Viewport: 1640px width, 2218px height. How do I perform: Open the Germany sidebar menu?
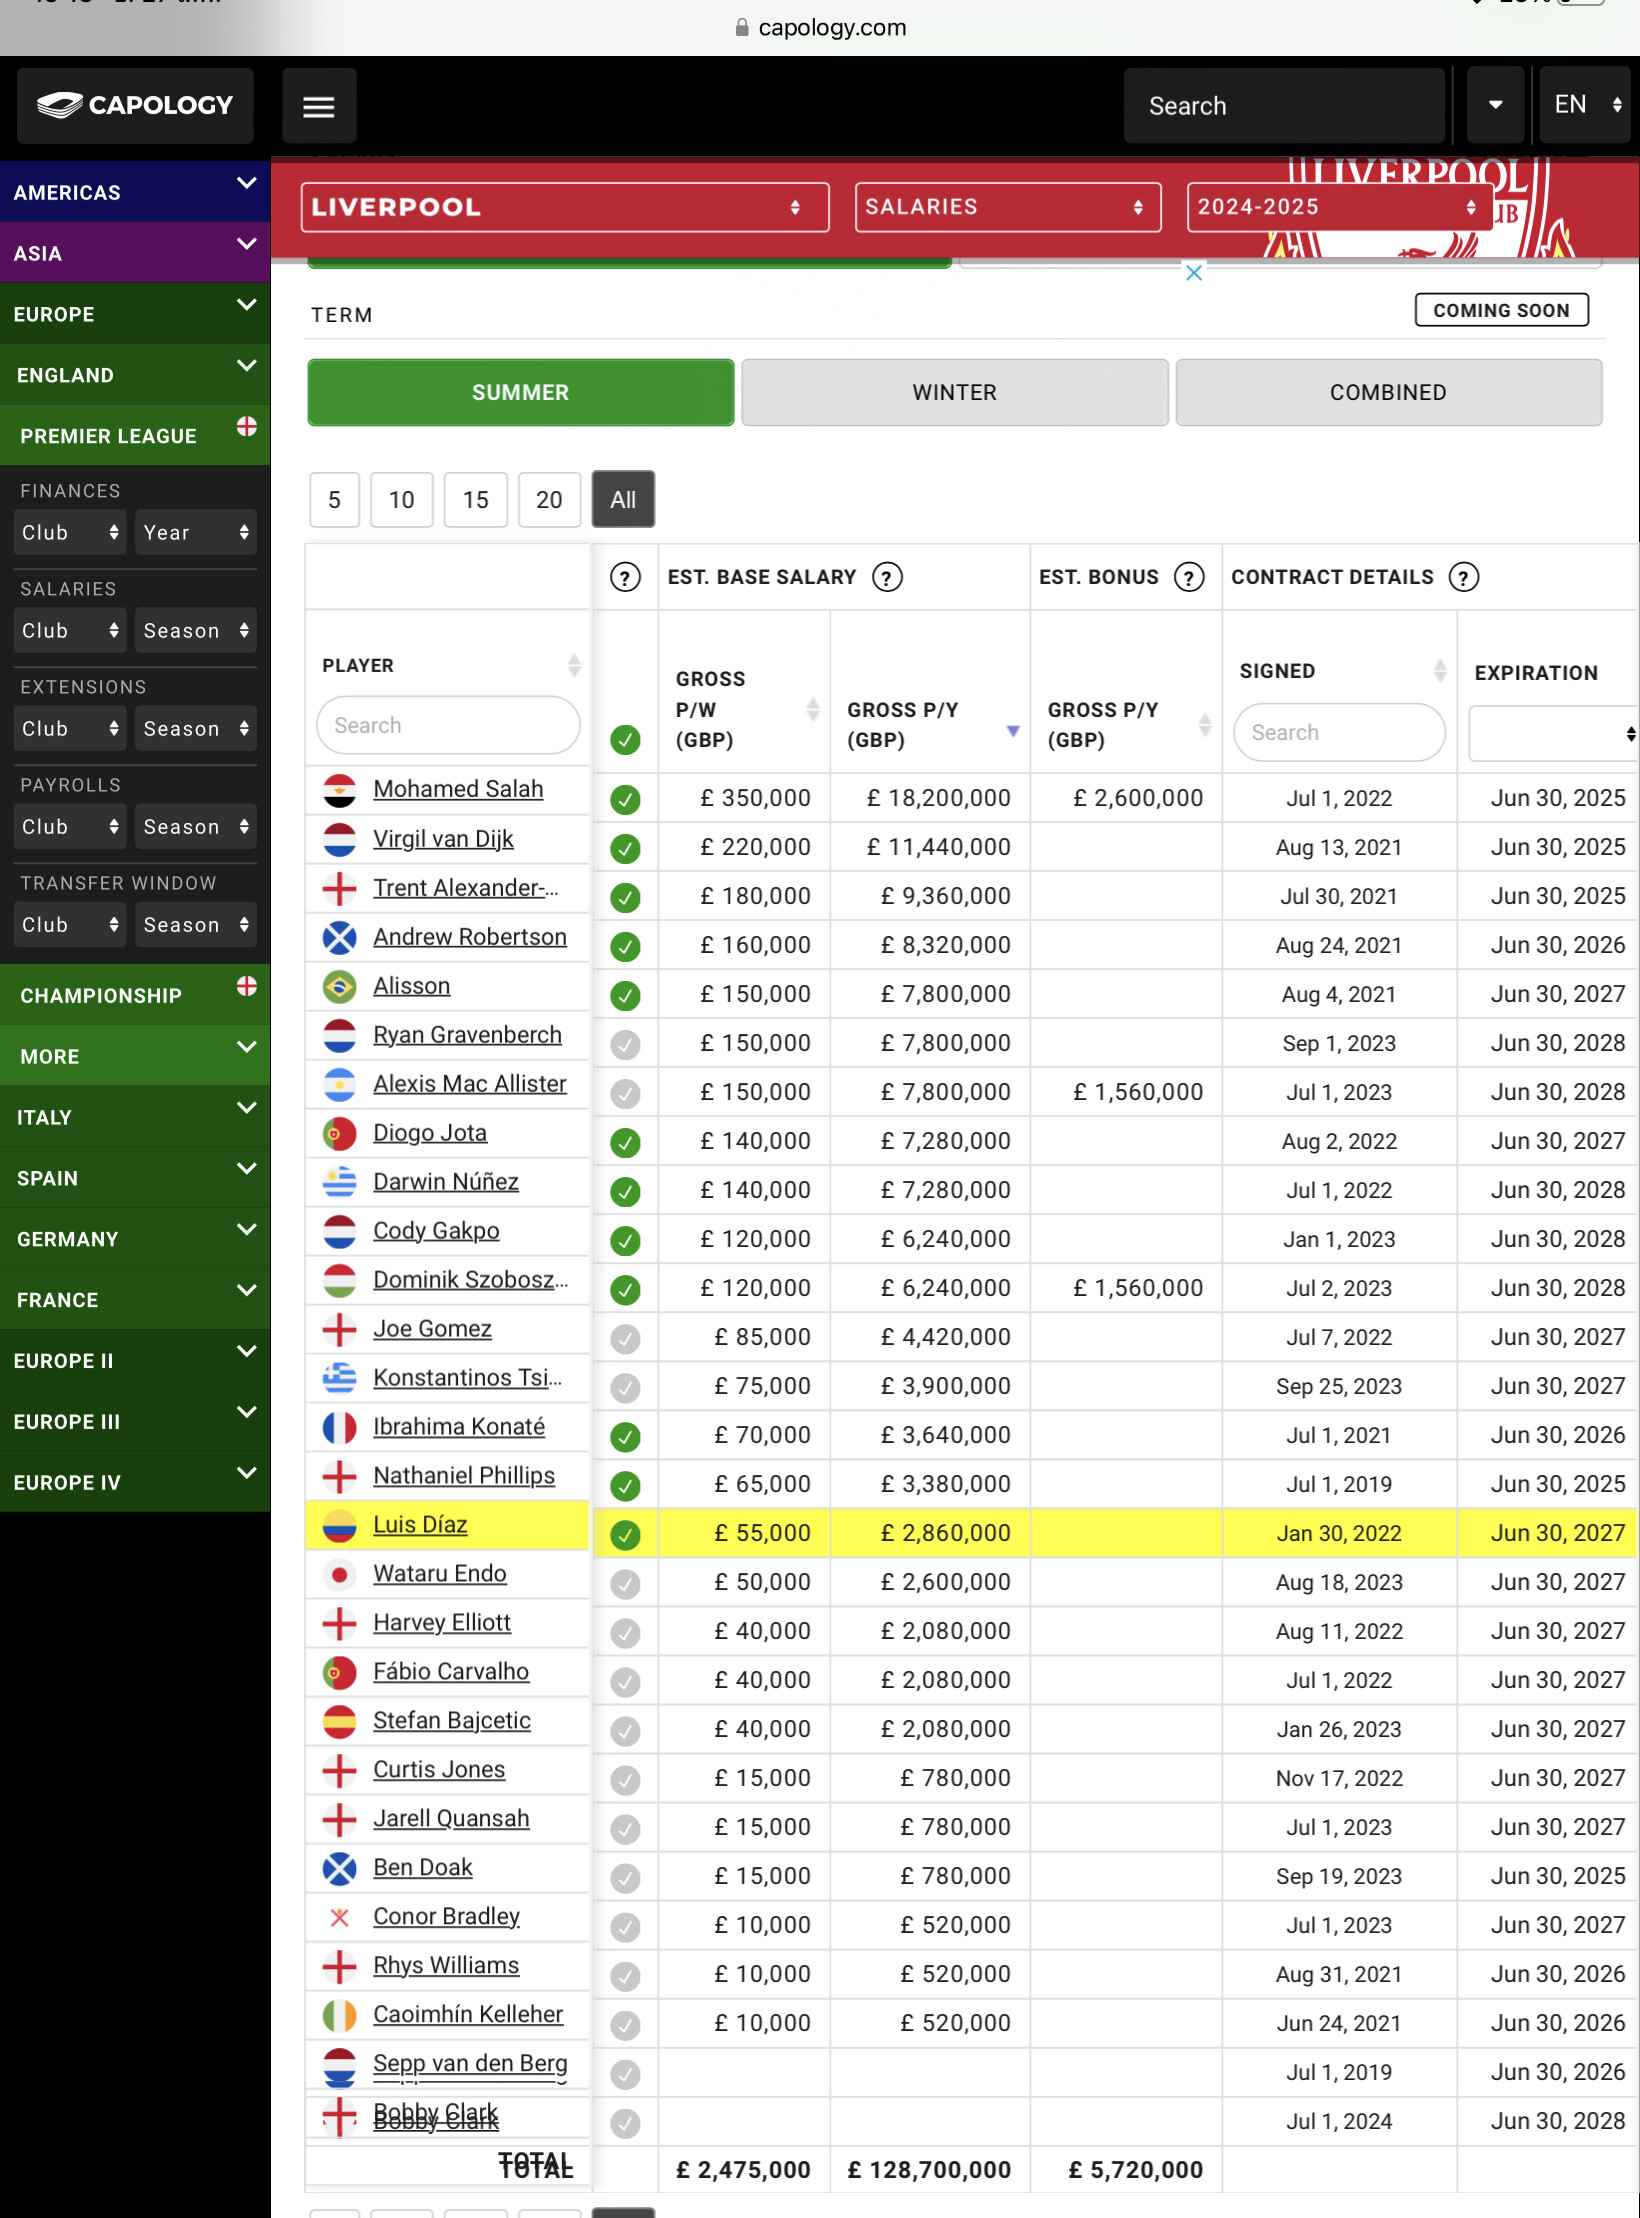pos(135,1239)
